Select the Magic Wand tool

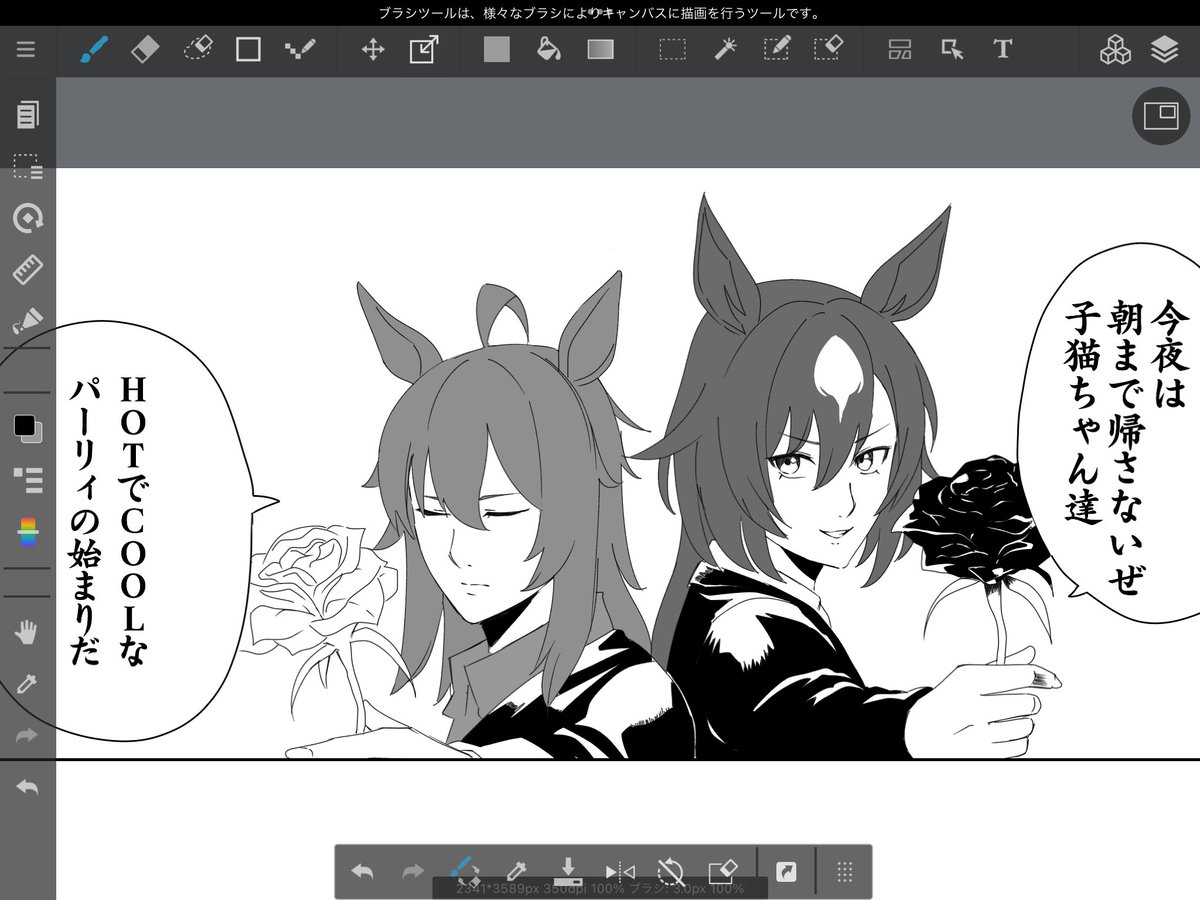tap(725, 49)
